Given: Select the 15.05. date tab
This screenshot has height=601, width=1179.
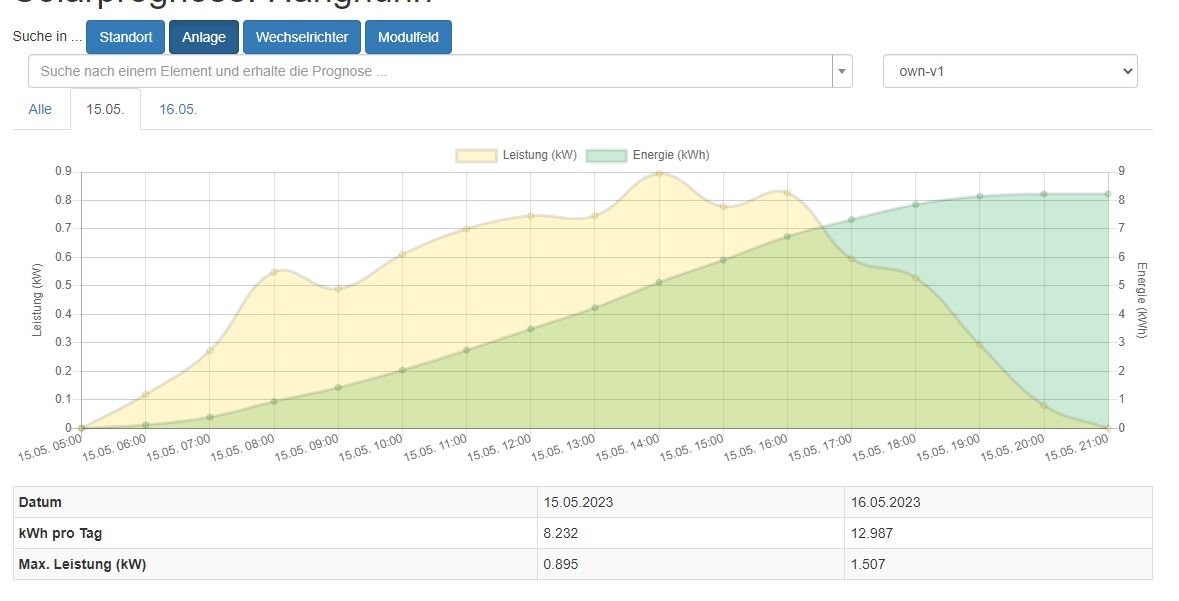Looking at the screenshot, I should click(x=105, y=109).
